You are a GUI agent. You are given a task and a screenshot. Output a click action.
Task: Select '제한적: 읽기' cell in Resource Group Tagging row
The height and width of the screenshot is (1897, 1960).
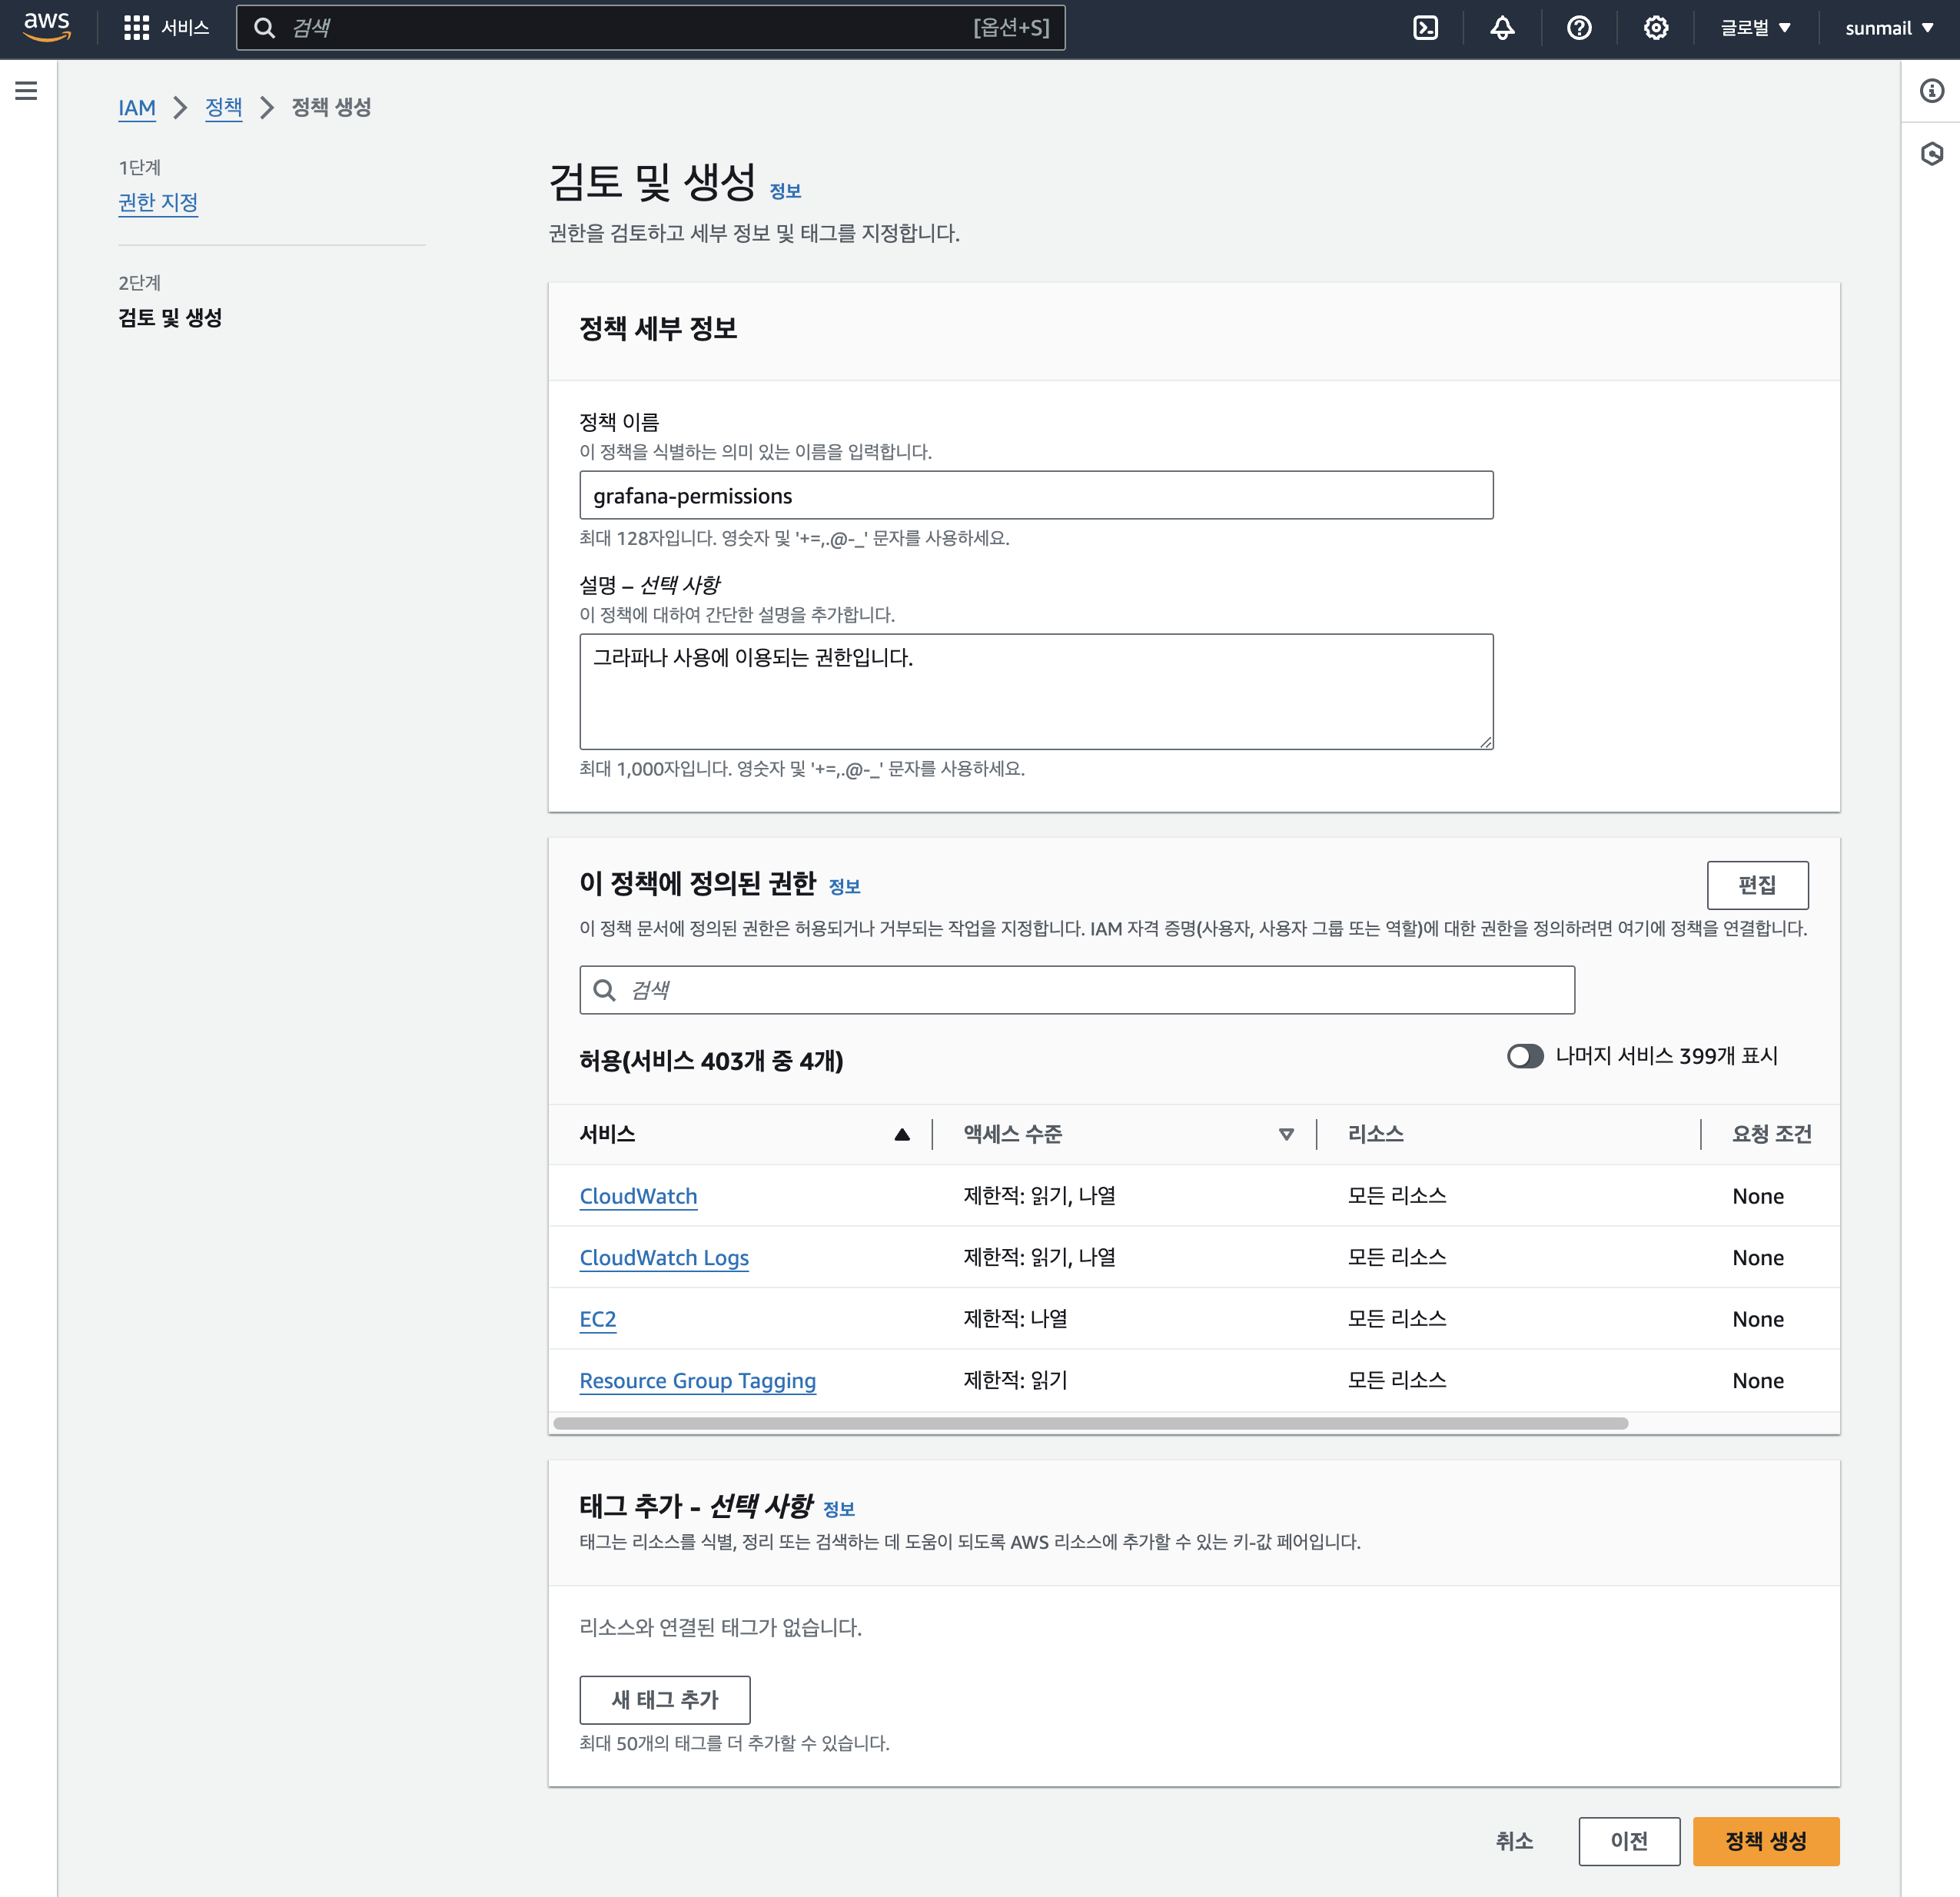(x=1015, y=1380)
